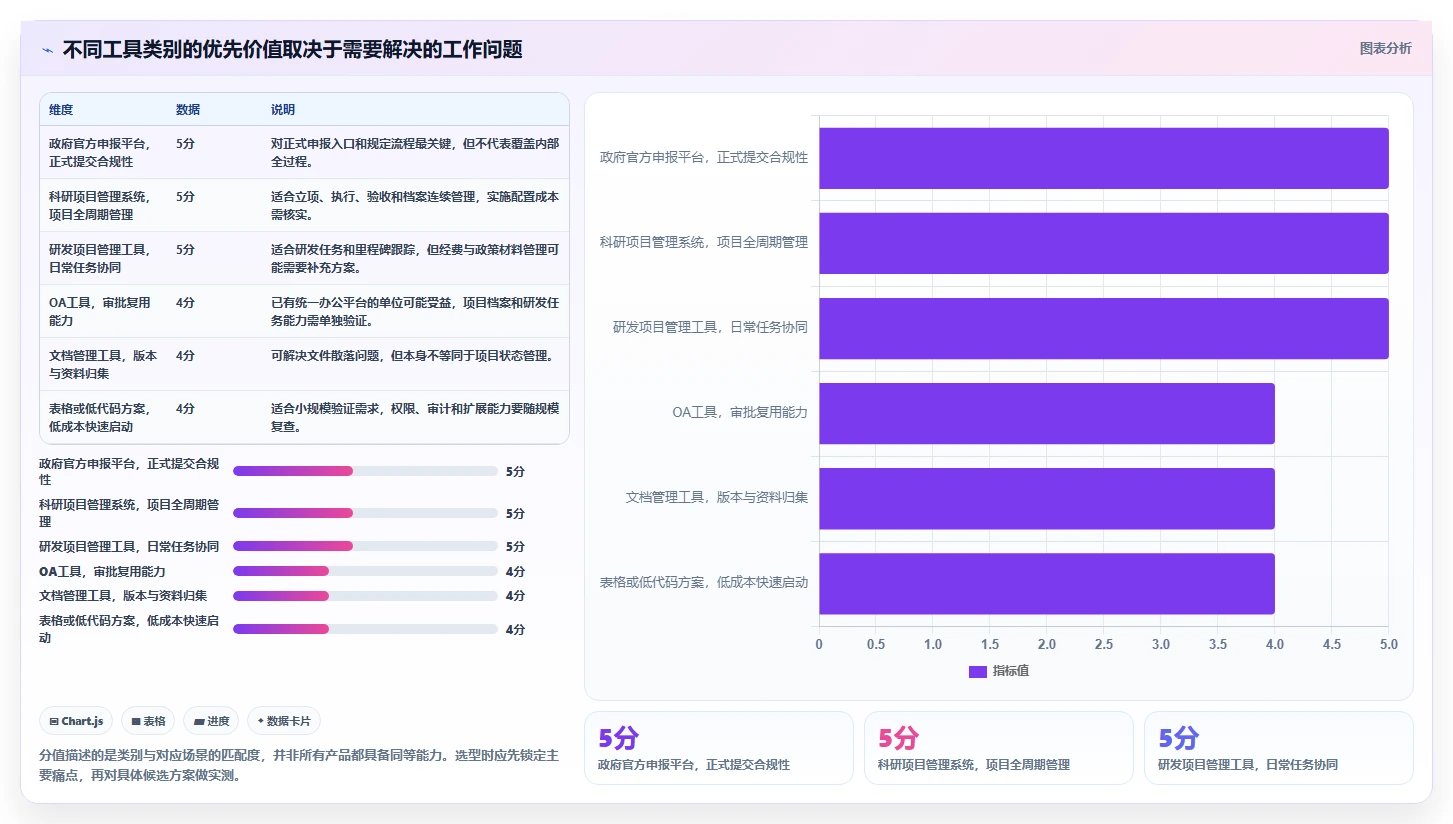The width and height of the screenshot is (1453, 824).
Task: Click the 5分 value in the 科研项目管理系统 table row
Action: (x=185, y=196)
